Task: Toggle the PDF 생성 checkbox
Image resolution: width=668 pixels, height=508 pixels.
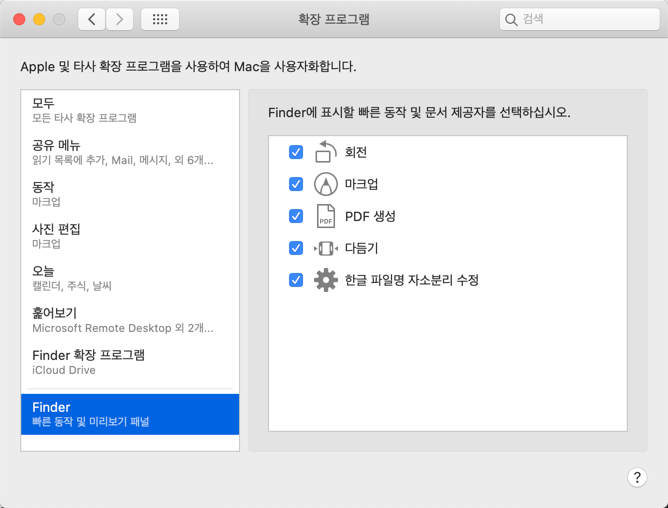Action: coord(296,216)
